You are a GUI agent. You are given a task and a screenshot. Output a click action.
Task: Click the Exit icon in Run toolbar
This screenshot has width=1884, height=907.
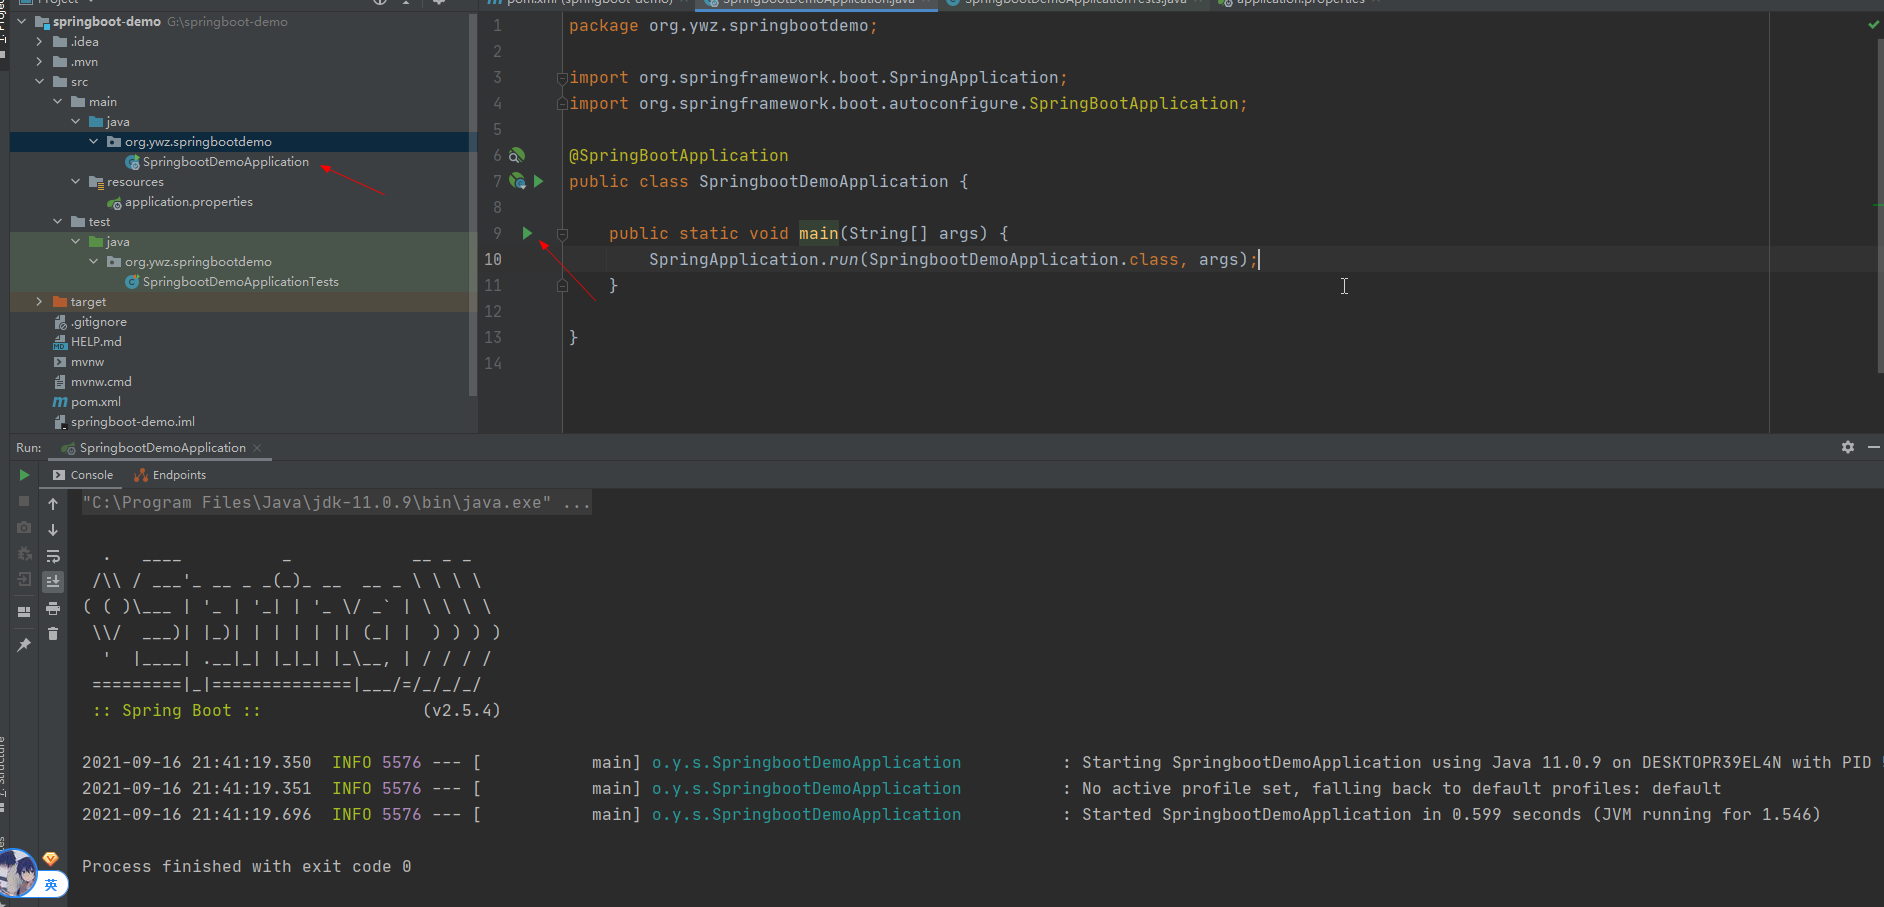click(x=24, y=579)
